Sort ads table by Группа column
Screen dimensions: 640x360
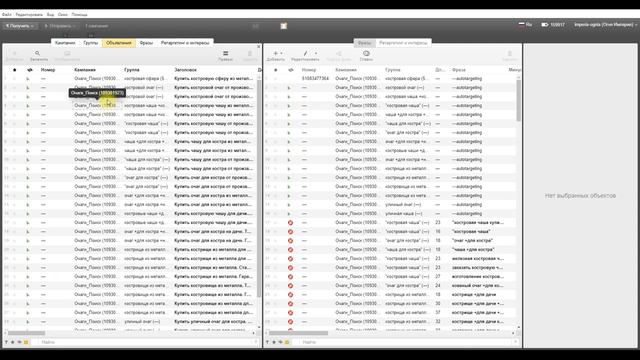[x=132, y=70]
